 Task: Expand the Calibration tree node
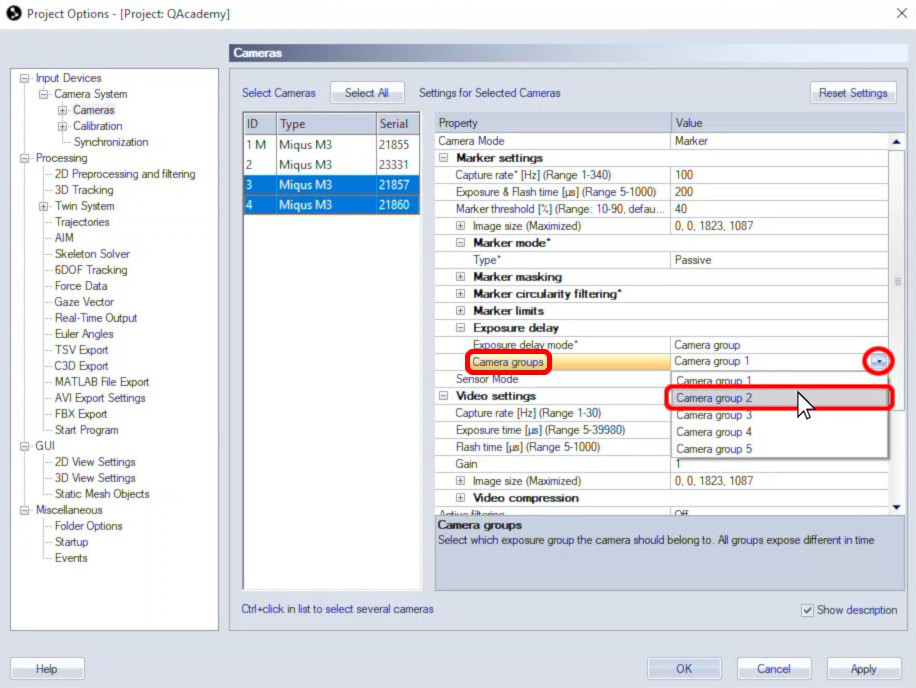[x=62, y=126]
